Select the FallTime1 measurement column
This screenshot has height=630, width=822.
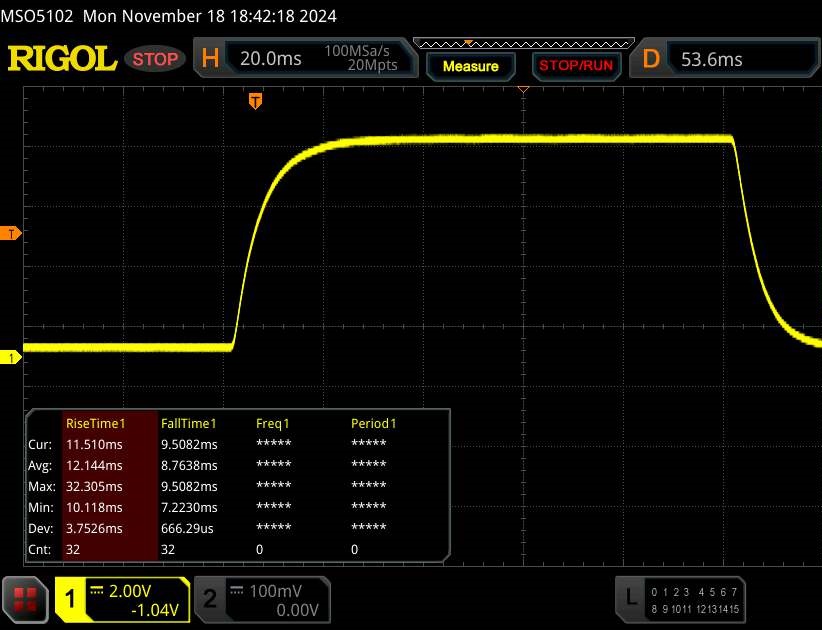click(x=189, y=423)
